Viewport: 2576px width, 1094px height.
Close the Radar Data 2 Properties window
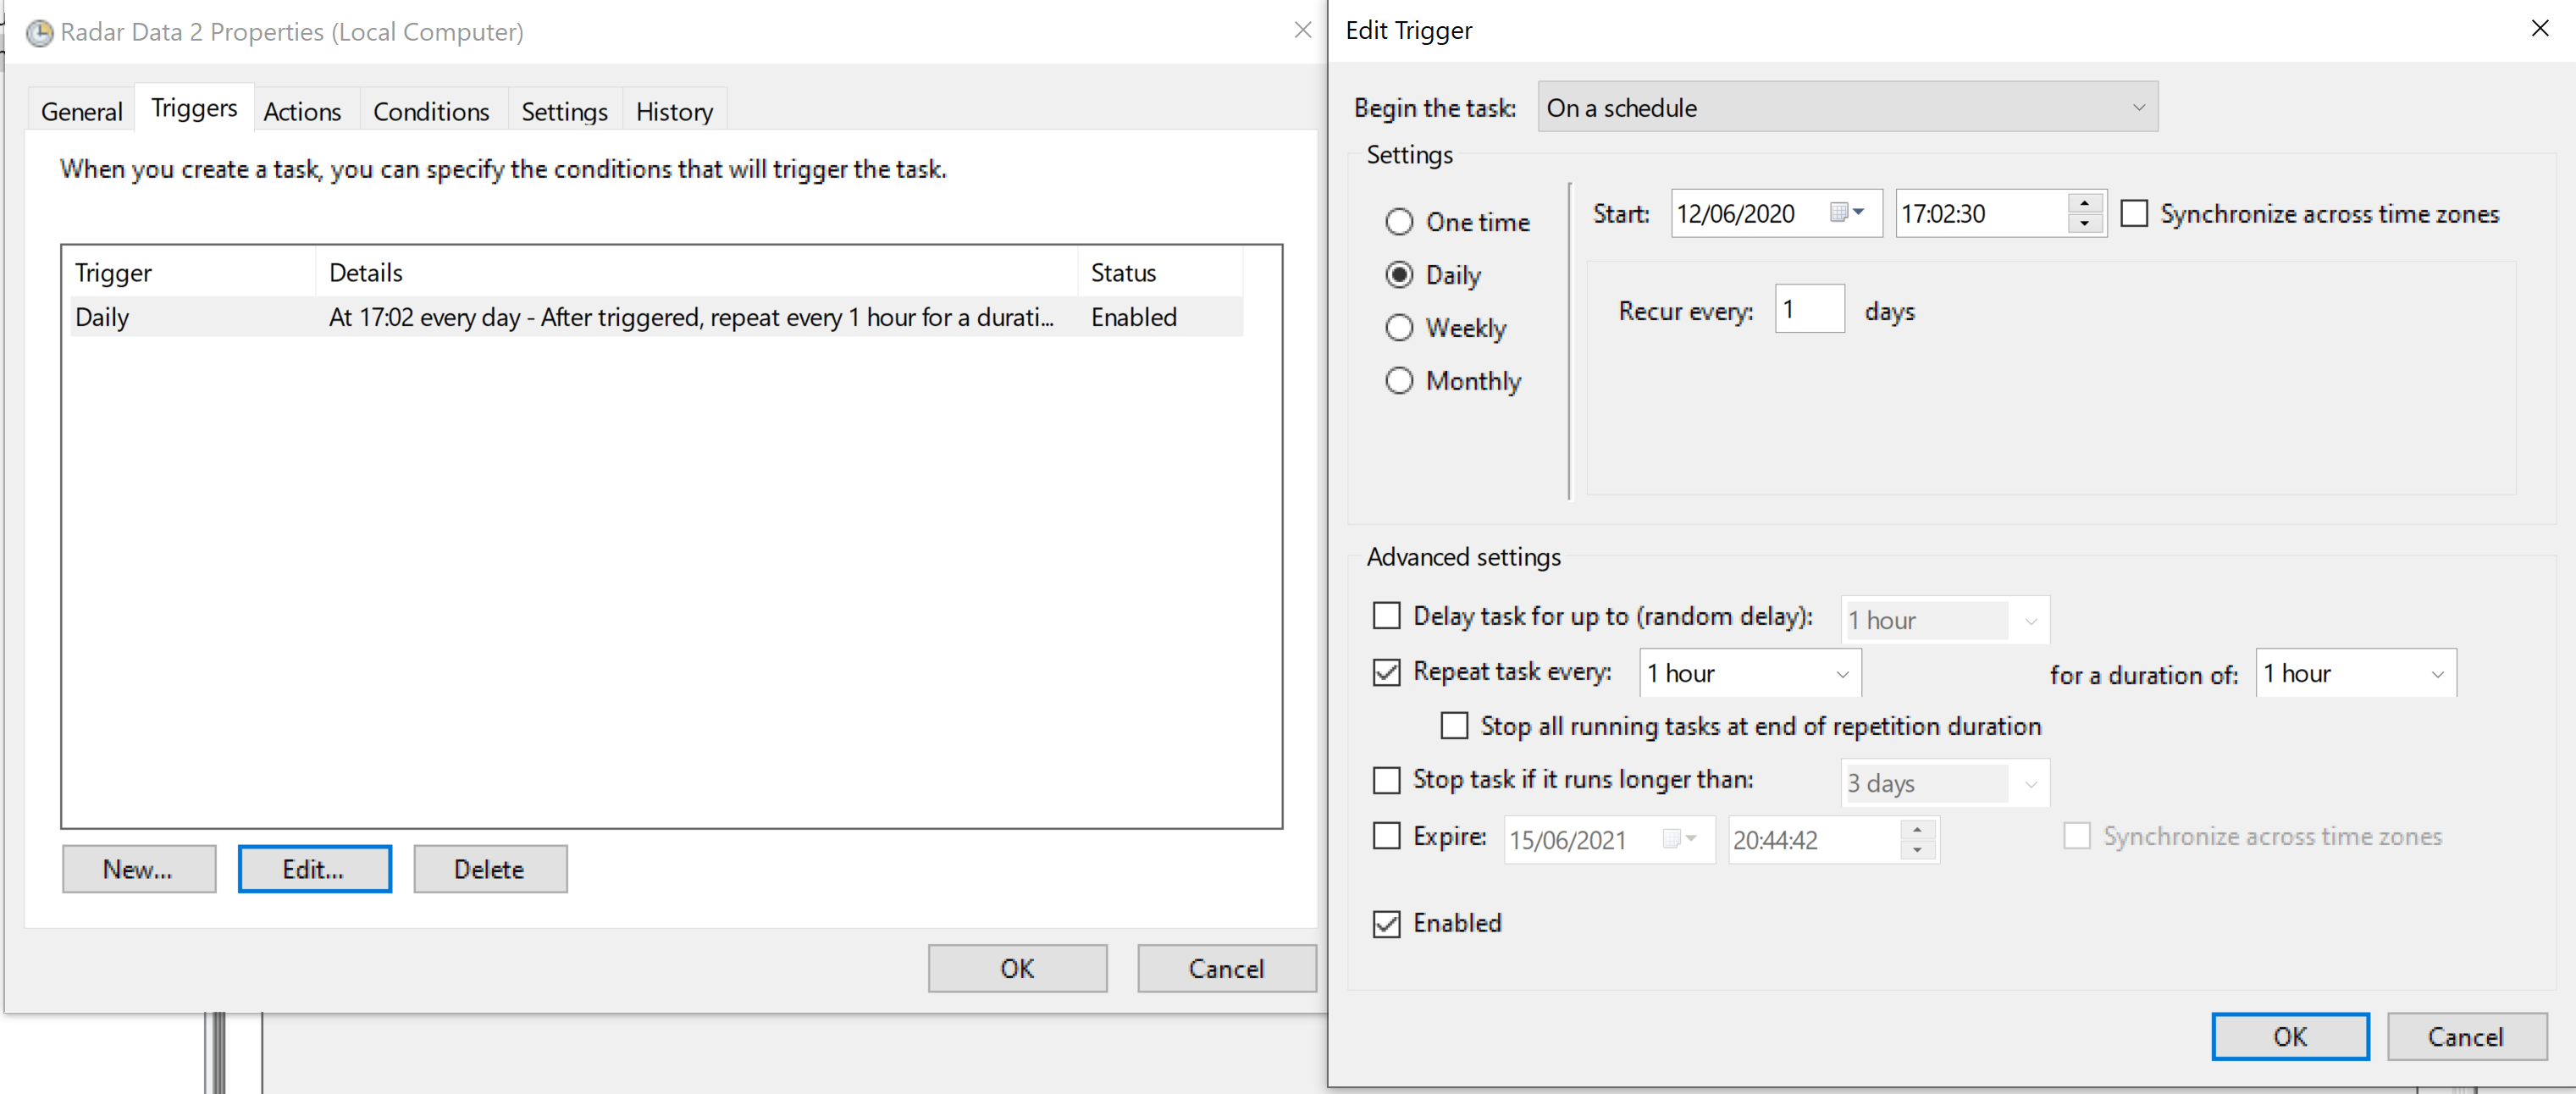point(1302,31)
